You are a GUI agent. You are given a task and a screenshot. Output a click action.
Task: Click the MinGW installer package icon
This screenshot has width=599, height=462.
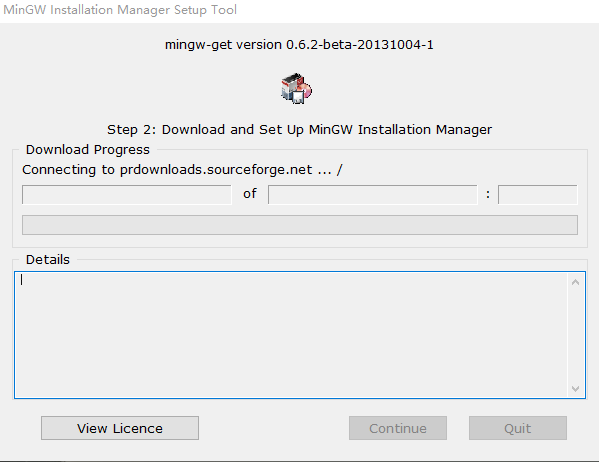pyautogui.click(x=296, y=88)
